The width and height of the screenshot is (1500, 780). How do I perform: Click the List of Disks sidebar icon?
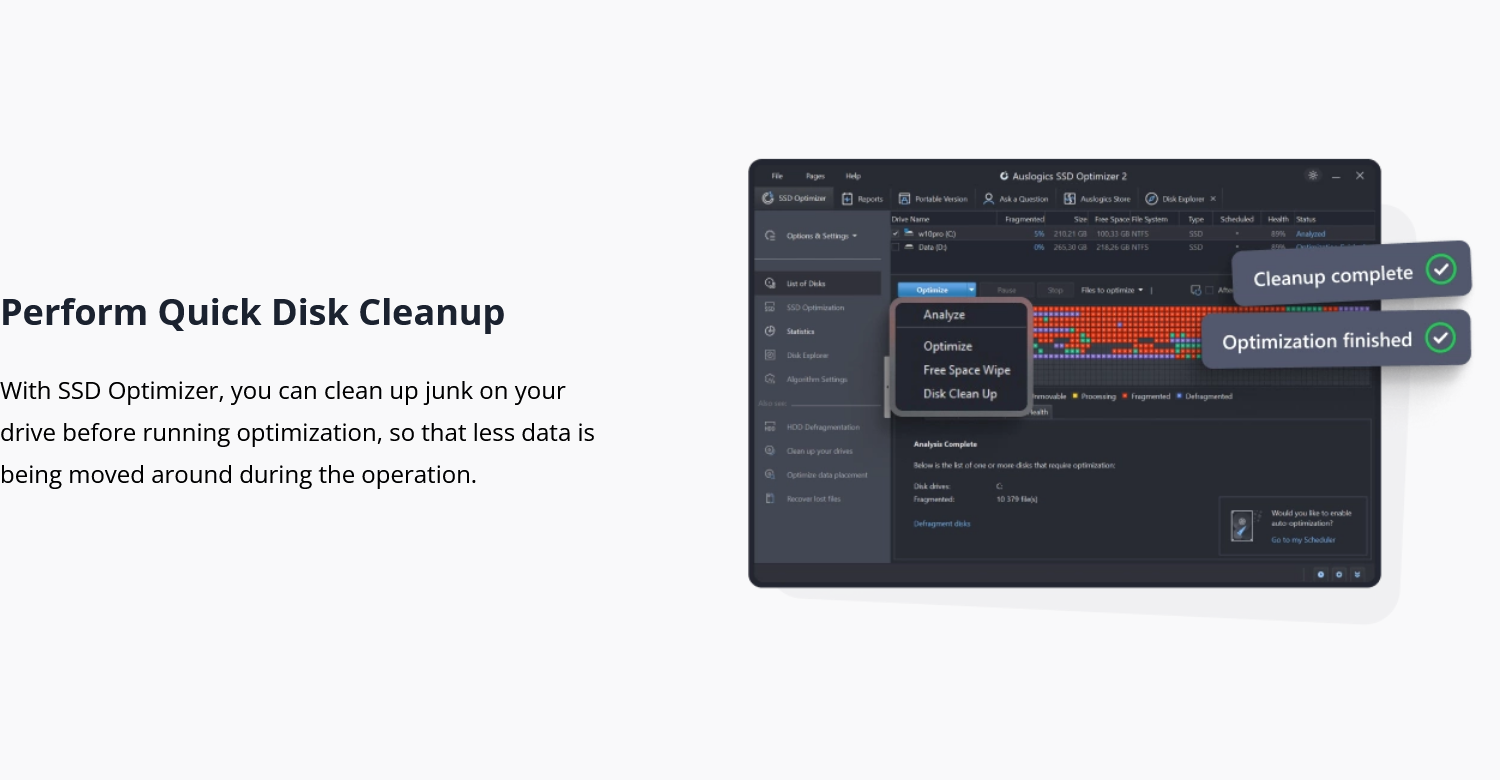pos(770,284)
